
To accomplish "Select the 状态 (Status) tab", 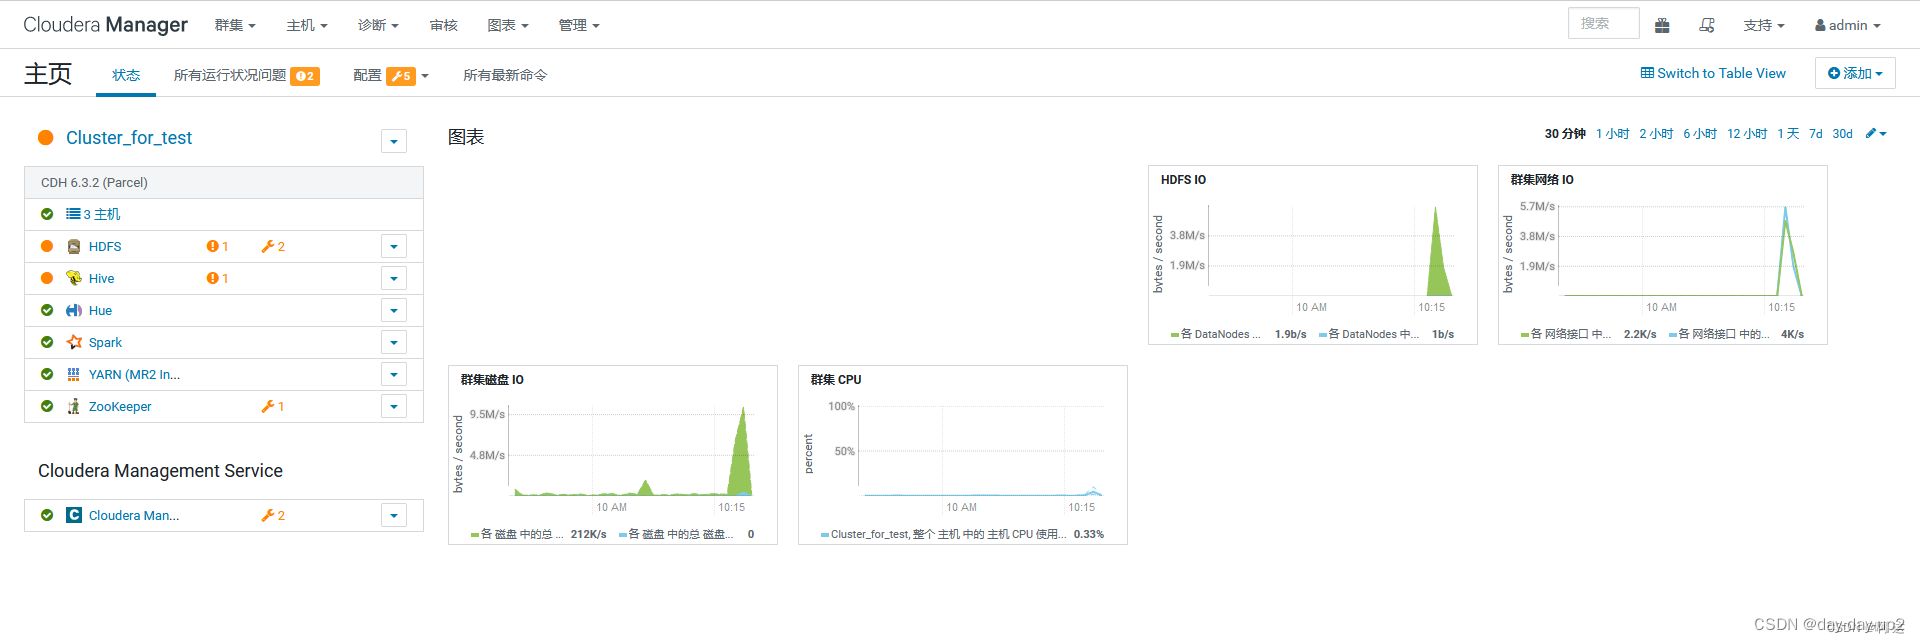I will pos(126,75).
